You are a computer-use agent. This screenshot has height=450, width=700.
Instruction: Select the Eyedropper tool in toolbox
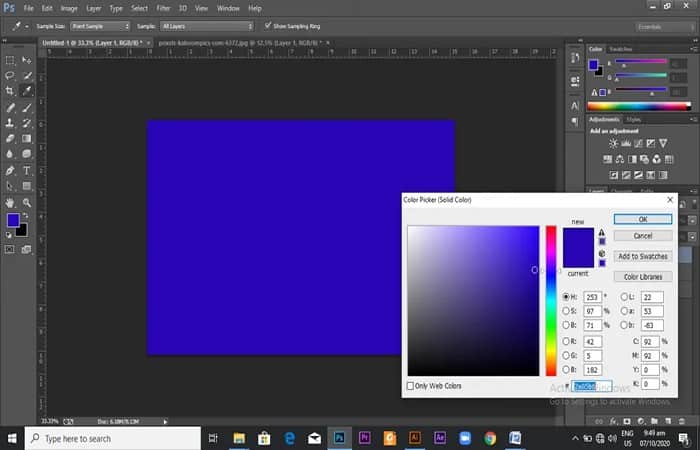click(x=27, y=91)
